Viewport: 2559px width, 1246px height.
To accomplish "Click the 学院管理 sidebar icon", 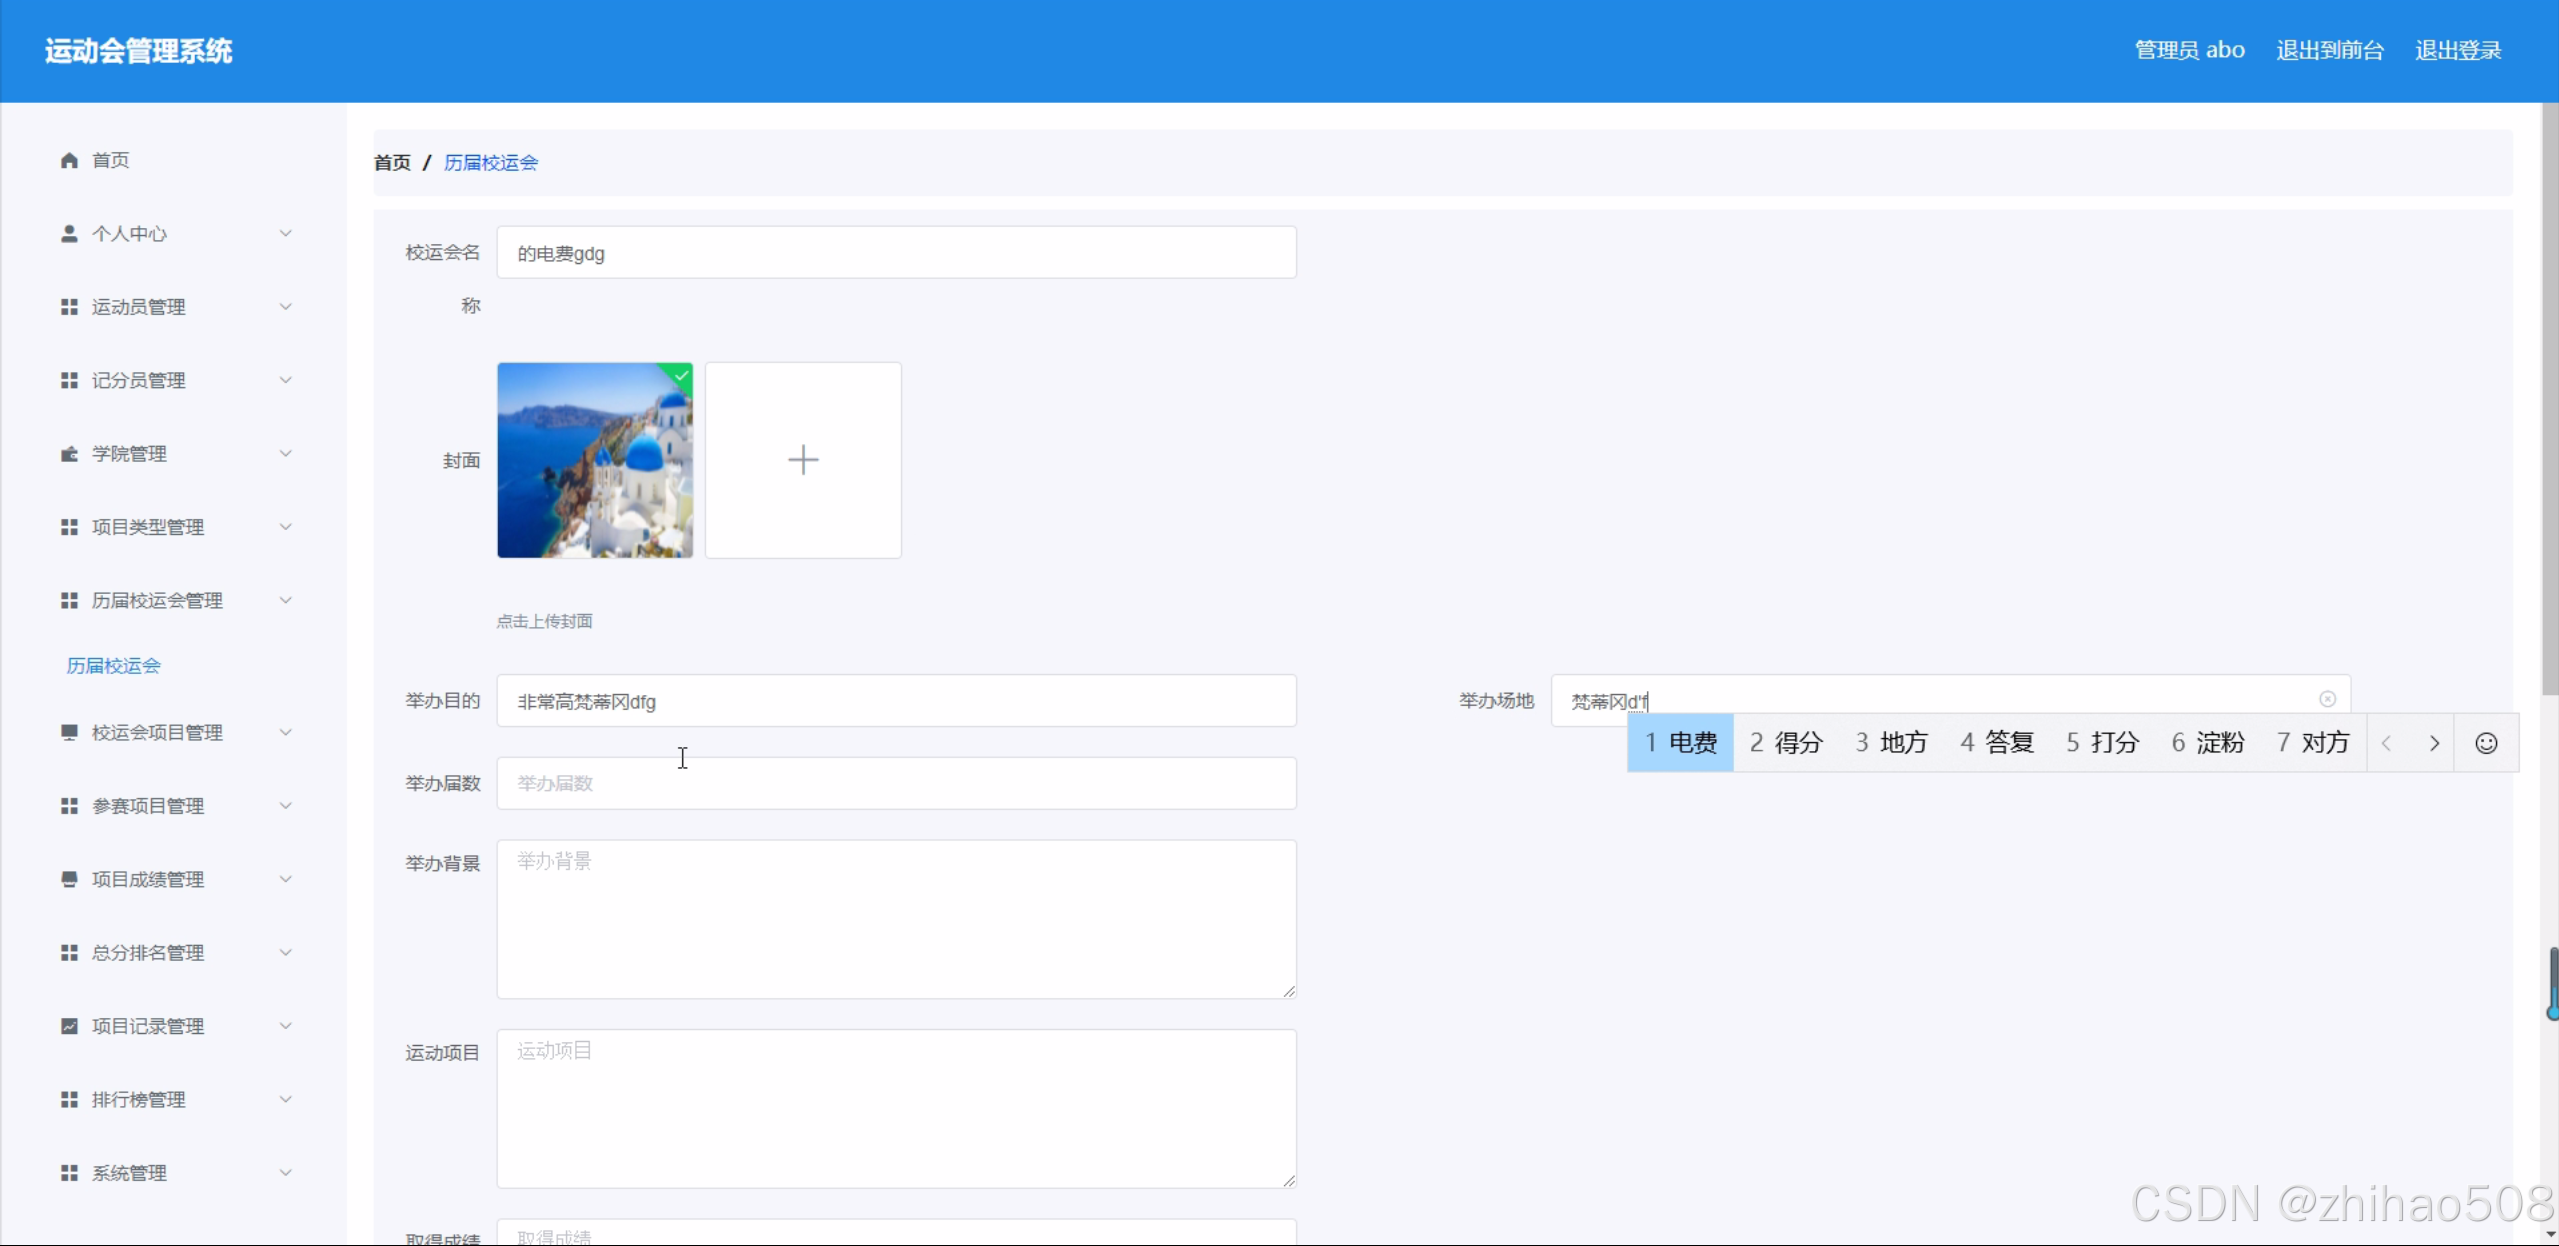I will 69,454.
